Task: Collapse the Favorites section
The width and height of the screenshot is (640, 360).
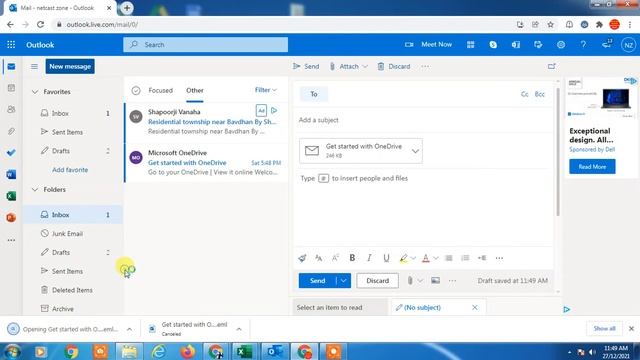Action: [x=35, y=92]
